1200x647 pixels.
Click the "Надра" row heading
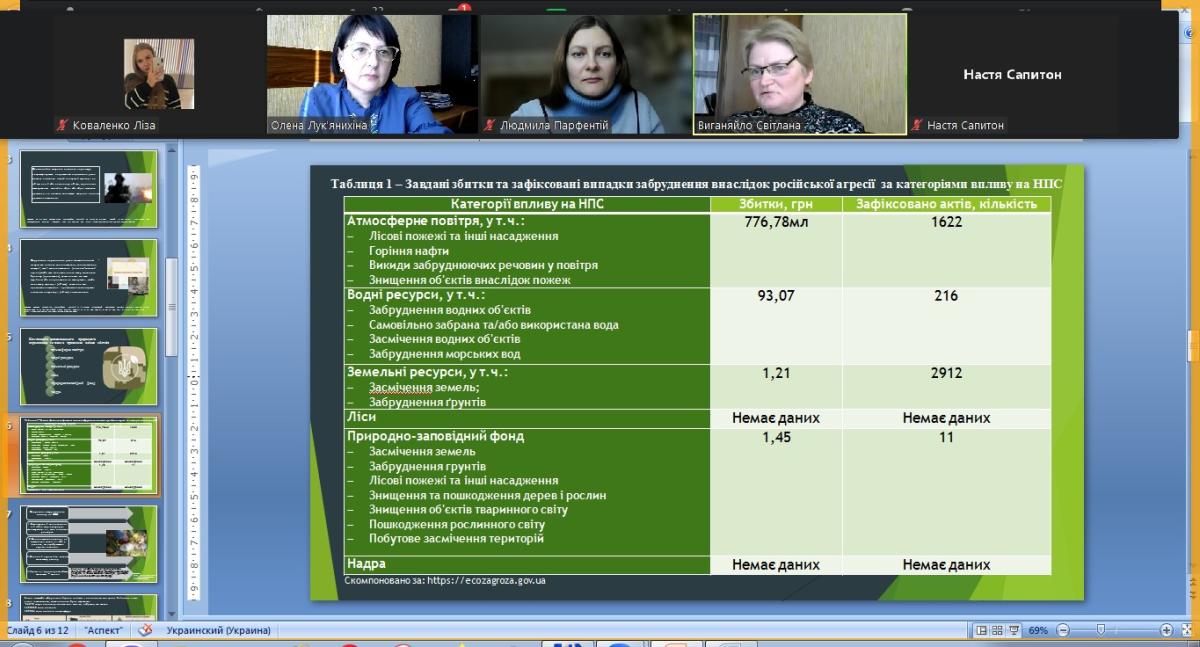[x=366, y=564]
